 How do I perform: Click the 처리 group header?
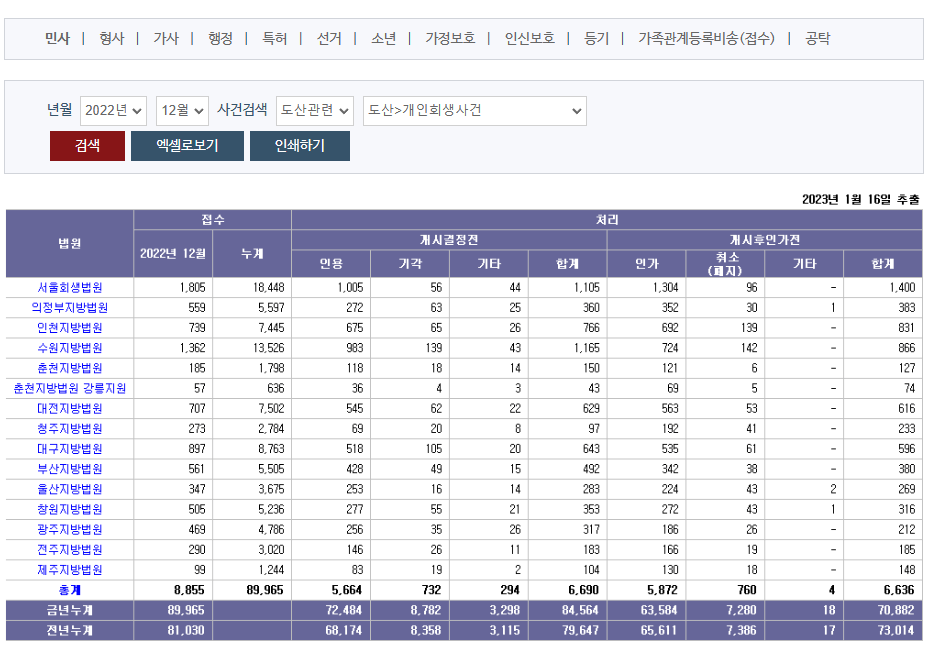[607, 220]
